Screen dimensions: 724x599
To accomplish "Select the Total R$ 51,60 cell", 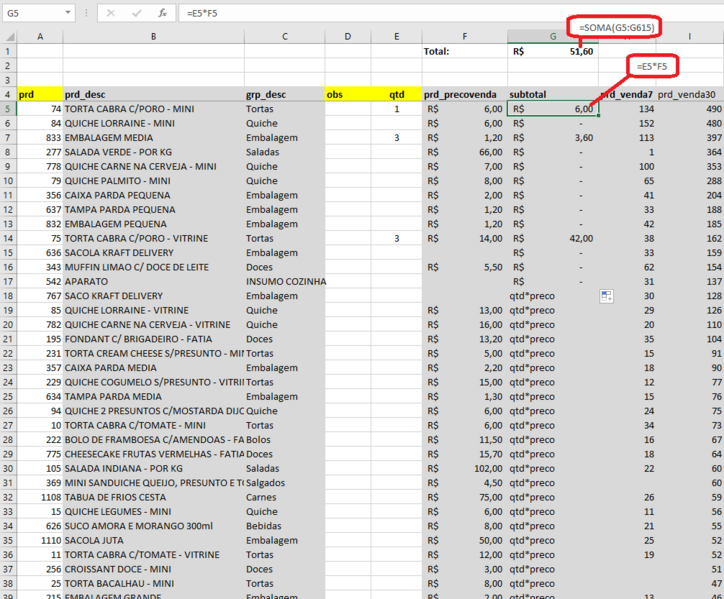I will [553, 51].
